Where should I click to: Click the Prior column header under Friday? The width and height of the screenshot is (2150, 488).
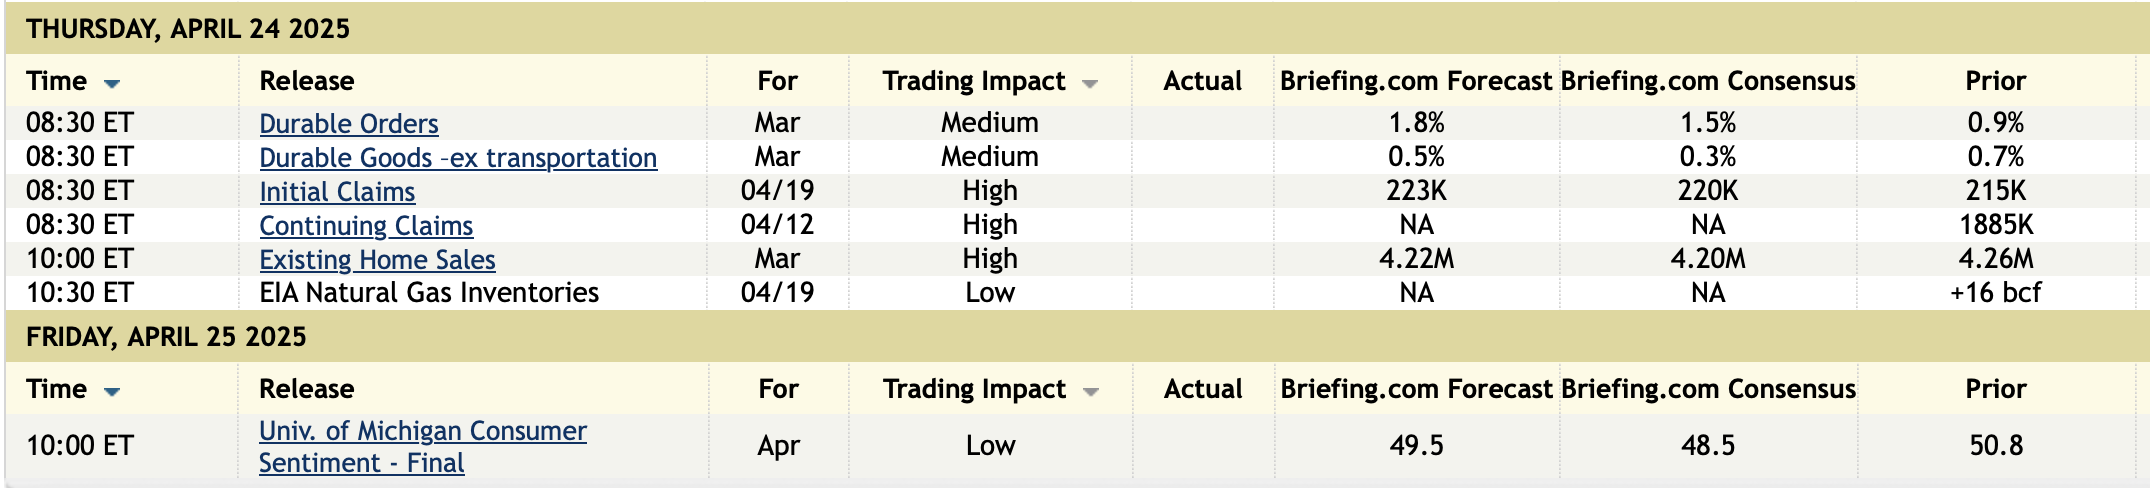pos(1995,389)
